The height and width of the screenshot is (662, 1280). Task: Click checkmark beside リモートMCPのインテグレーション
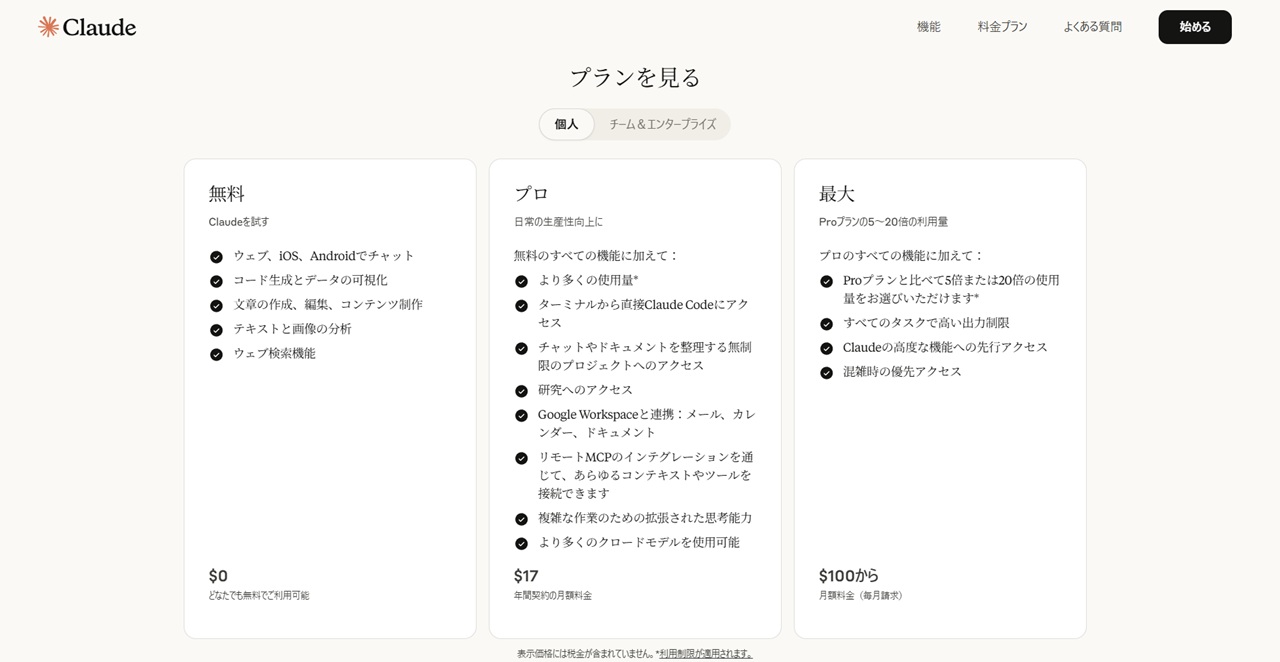pos(521,458)
